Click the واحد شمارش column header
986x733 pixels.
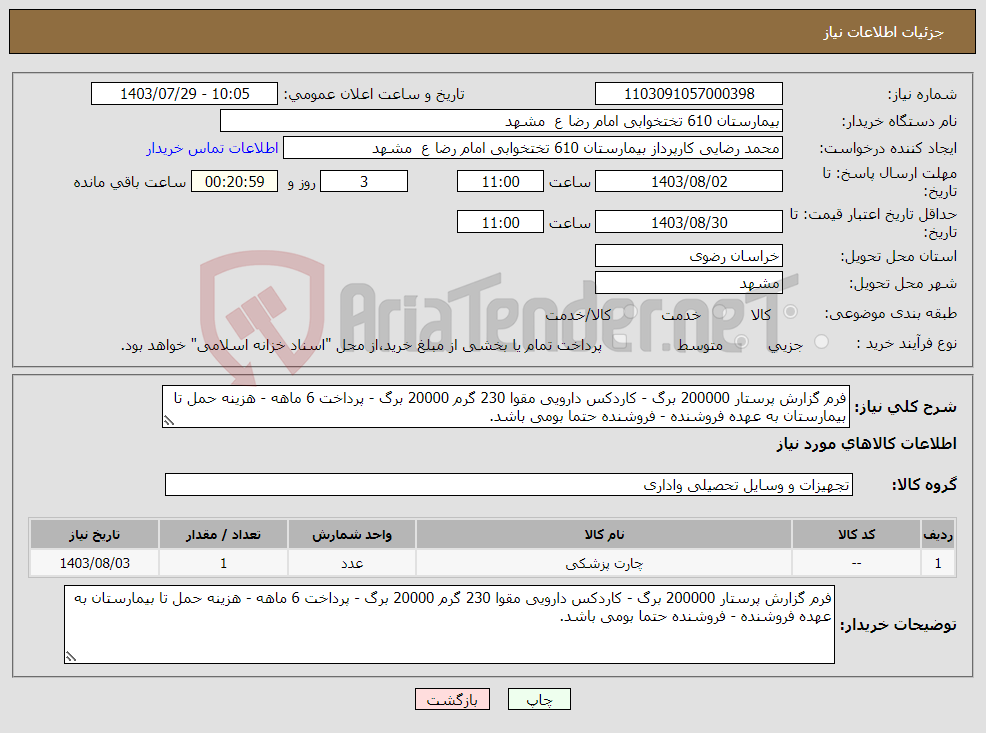(x=352, y=534)
